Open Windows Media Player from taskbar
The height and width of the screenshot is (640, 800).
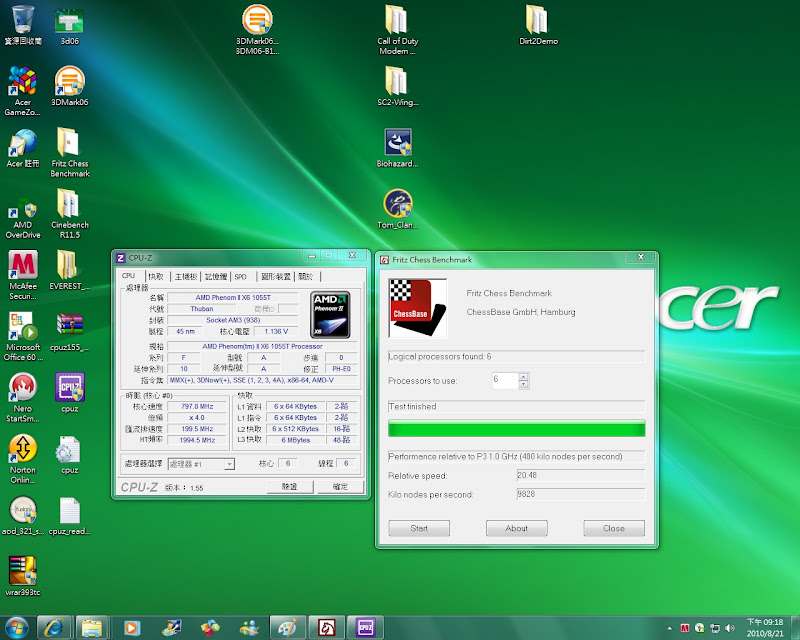[x=131, y=628]
